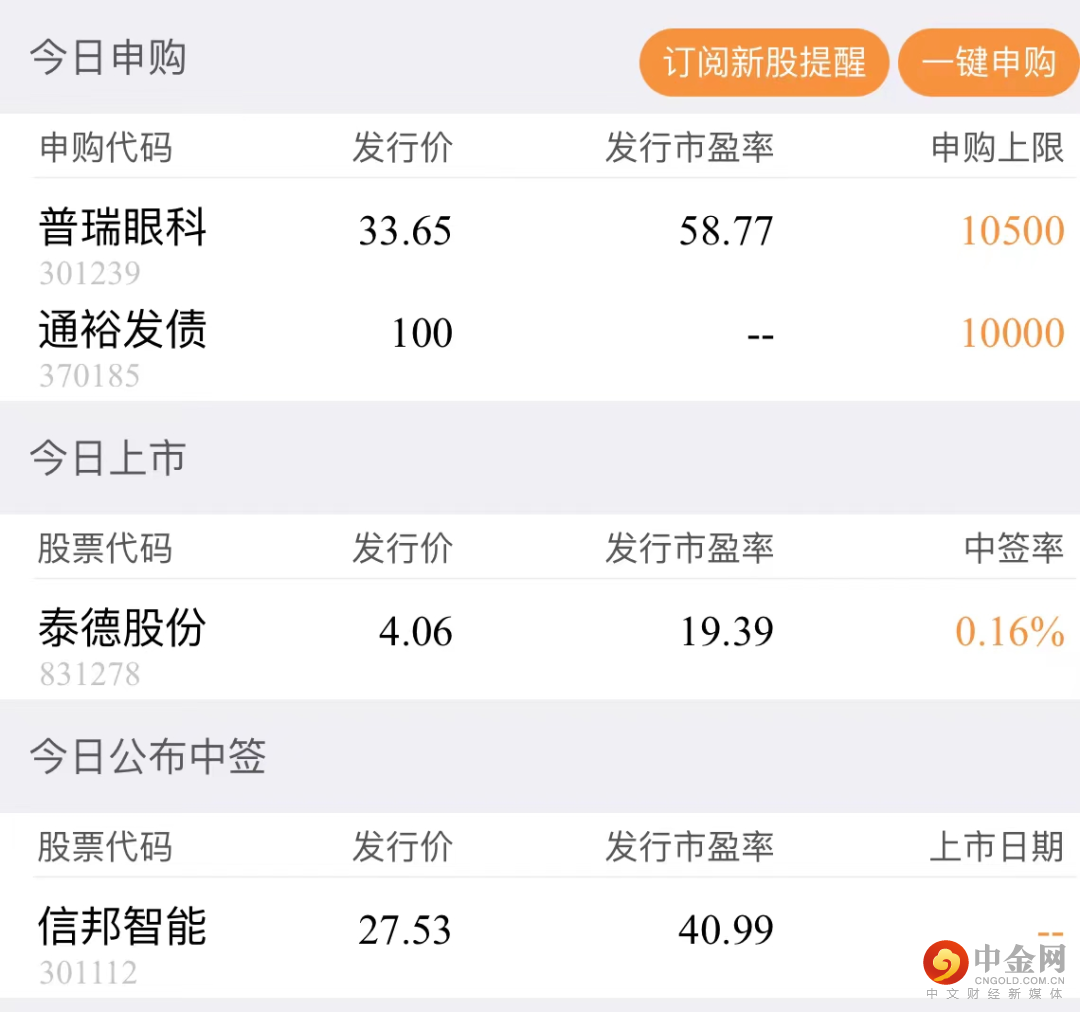Tap the 33.65 issue price of 普瑞眼科
1080x1012 pixels.
[405, 231]
